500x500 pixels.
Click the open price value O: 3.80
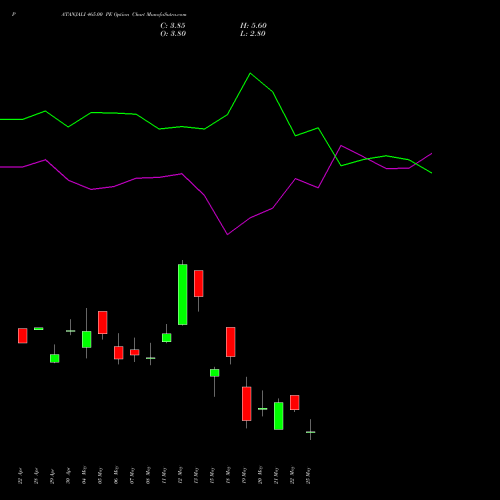(173, 34)
